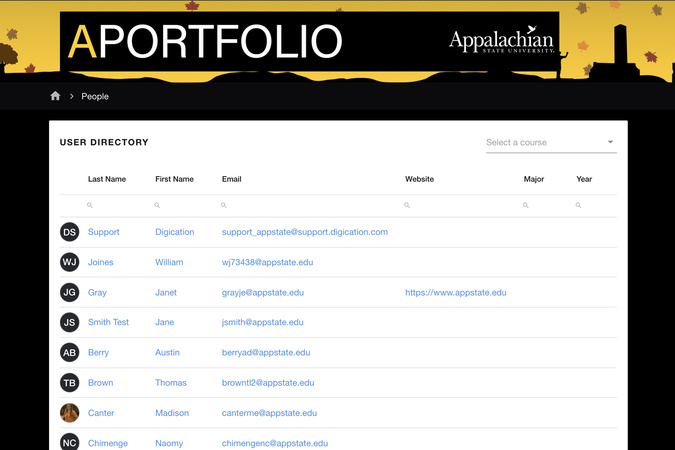This screenshot has width=675, height=450.
Task: Email wj73438@appstate.edu
Action: pos(267,262)
